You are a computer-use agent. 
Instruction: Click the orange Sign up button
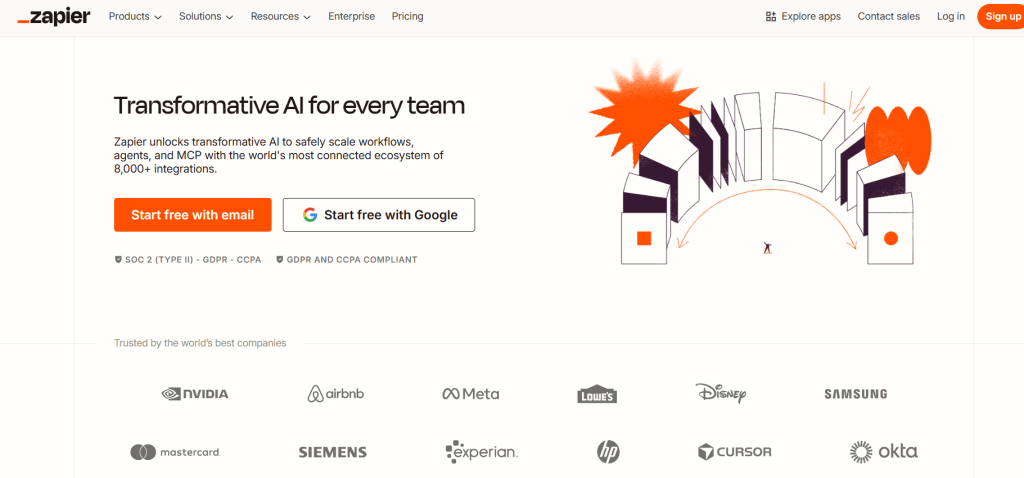point(1002,16)
